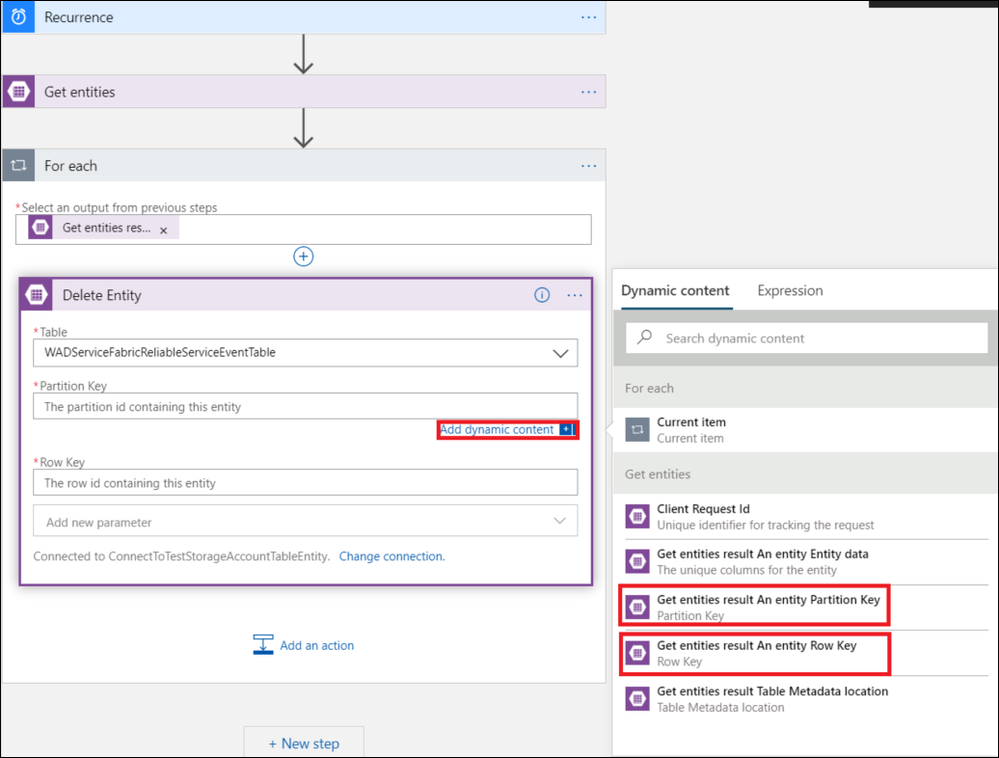Select Client Request Id dynamic content
Viewport: 999px width, 758px height.
click(x=805, y=517)
